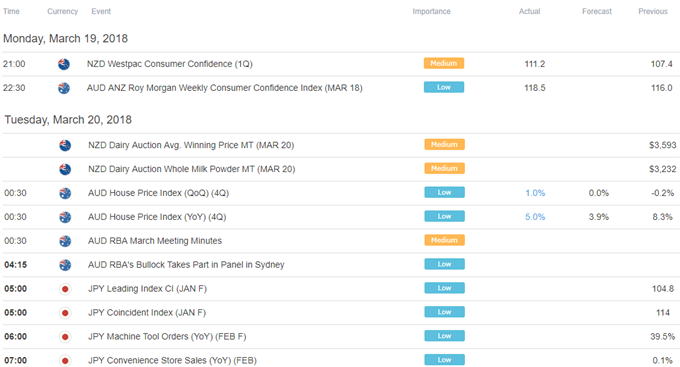680x367 pixels.
Task: Click the Previous column header
Action: tap(653, 11)
